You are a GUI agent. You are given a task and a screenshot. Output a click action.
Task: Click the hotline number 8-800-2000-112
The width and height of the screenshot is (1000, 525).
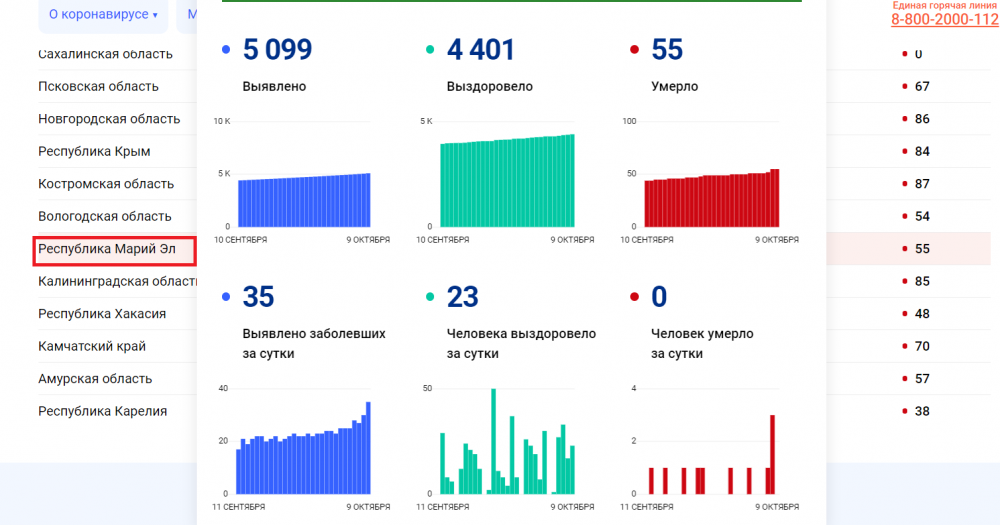[944, 19]
